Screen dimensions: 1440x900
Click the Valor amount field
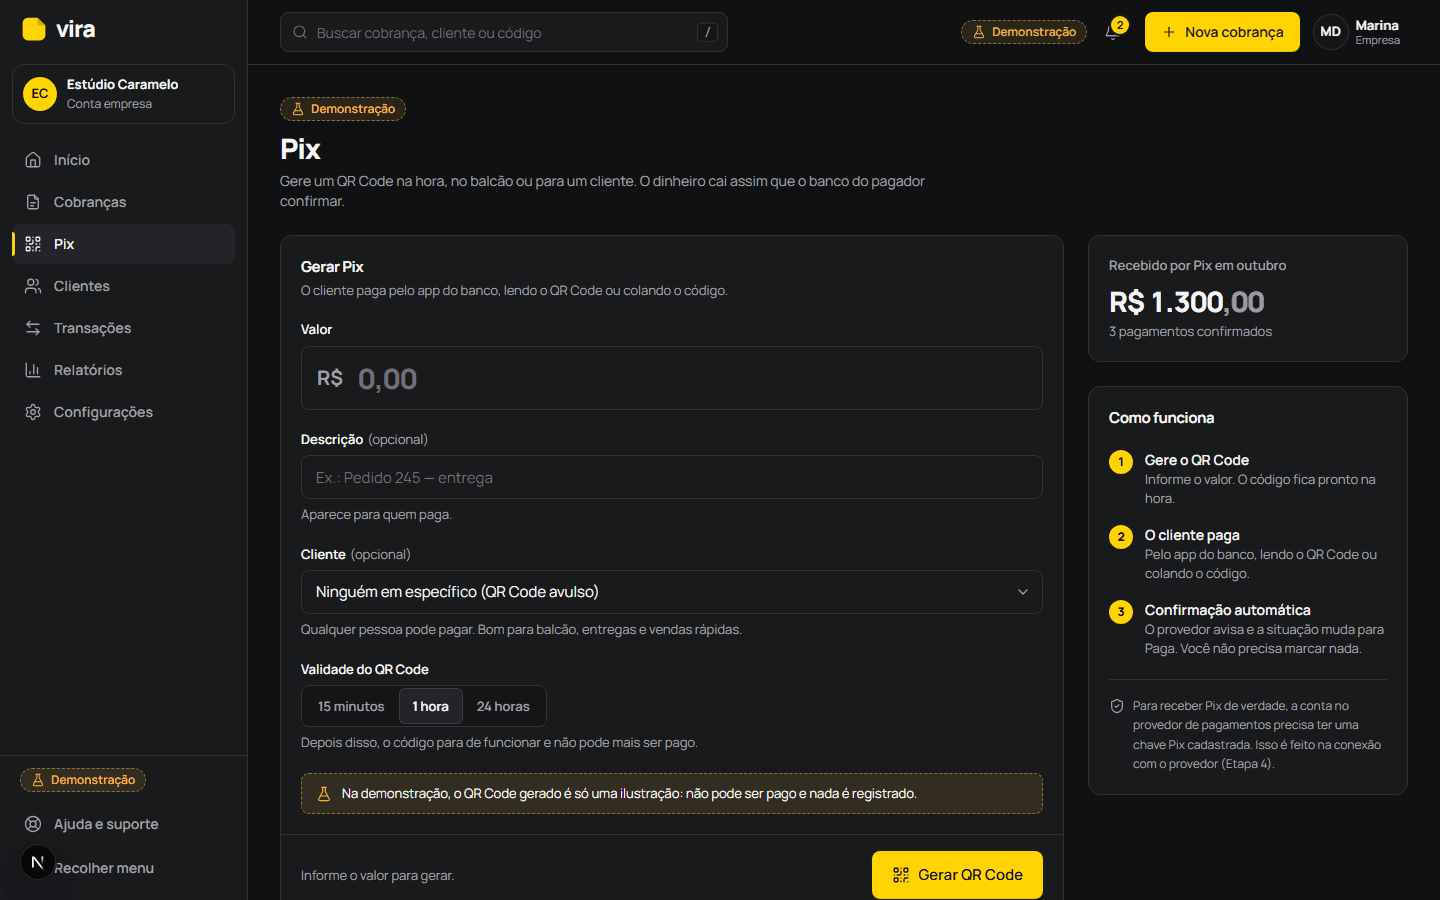coord(672,378)
